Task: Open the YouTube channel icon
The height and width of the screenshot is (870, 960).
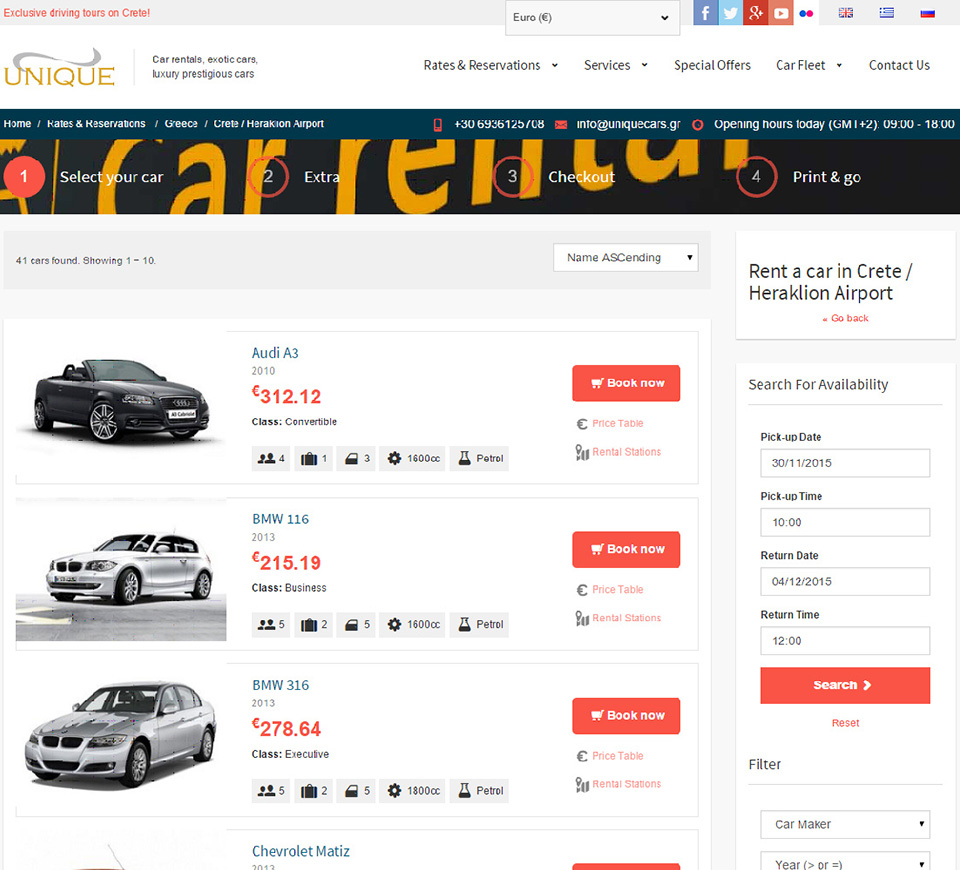Action: (x=781, y=13)
